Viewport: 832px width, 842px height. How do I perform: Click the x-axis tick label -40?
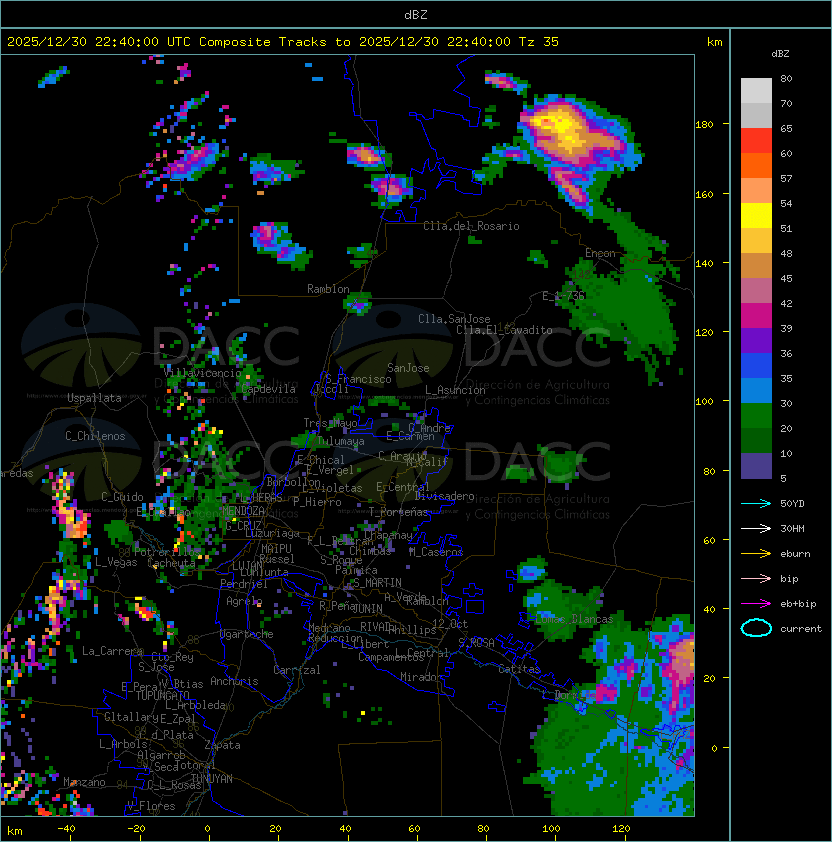click(66, 828)
